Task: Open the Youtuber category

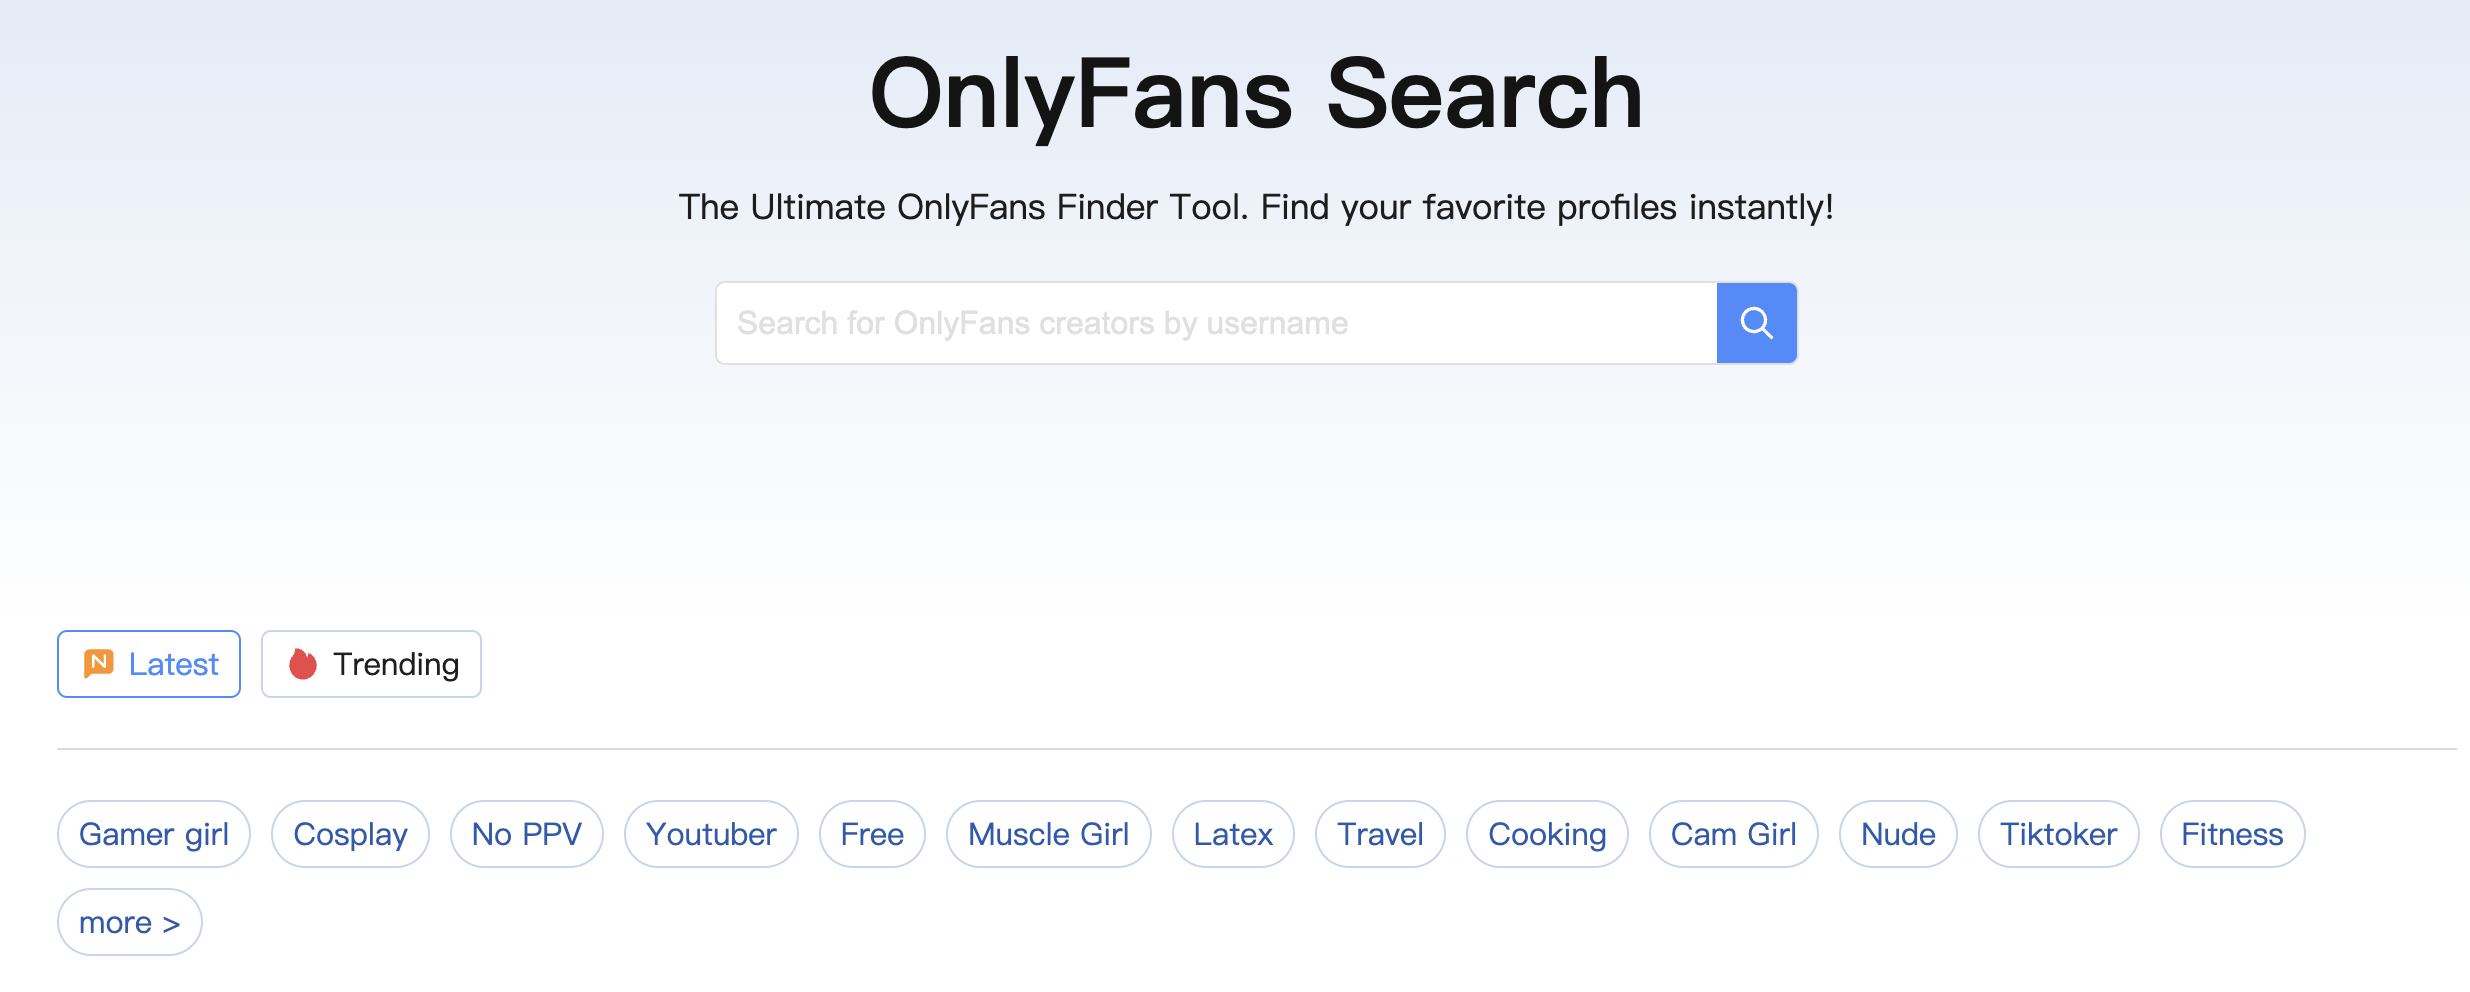Action: (711, 834)
